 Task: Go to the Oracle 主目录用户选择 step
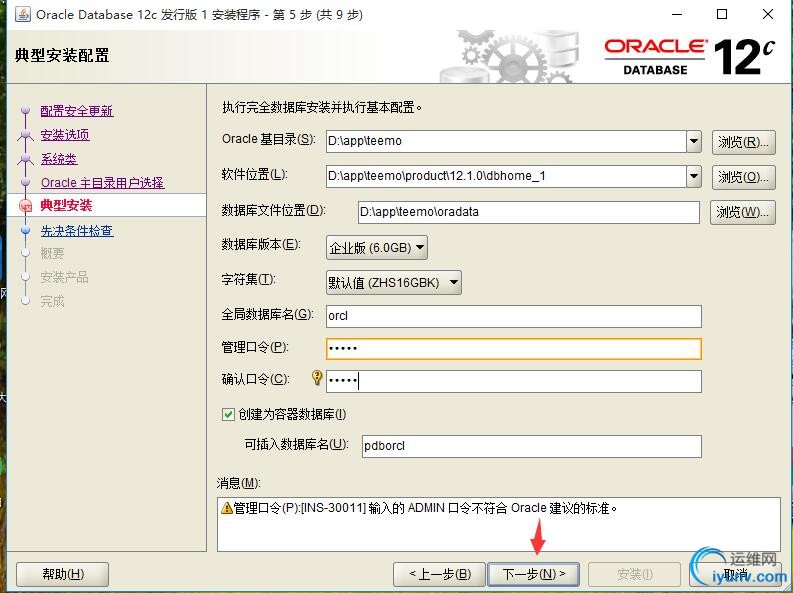tap(103, 183)
